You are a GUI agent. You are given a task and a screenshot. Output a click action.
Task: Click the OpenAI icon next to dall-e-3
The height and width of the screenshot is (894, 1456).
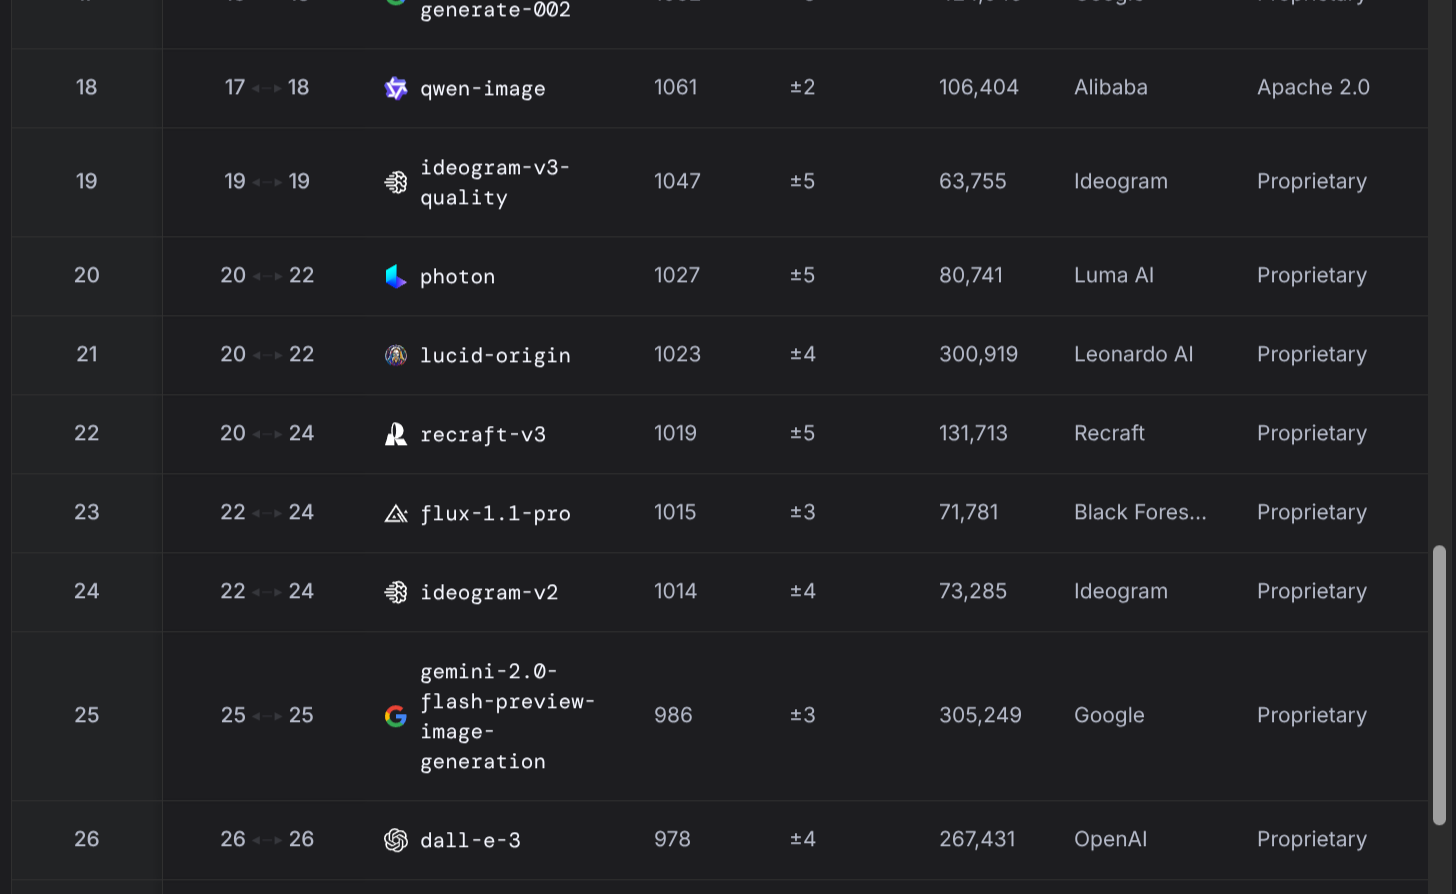click(x=396, y=840)
